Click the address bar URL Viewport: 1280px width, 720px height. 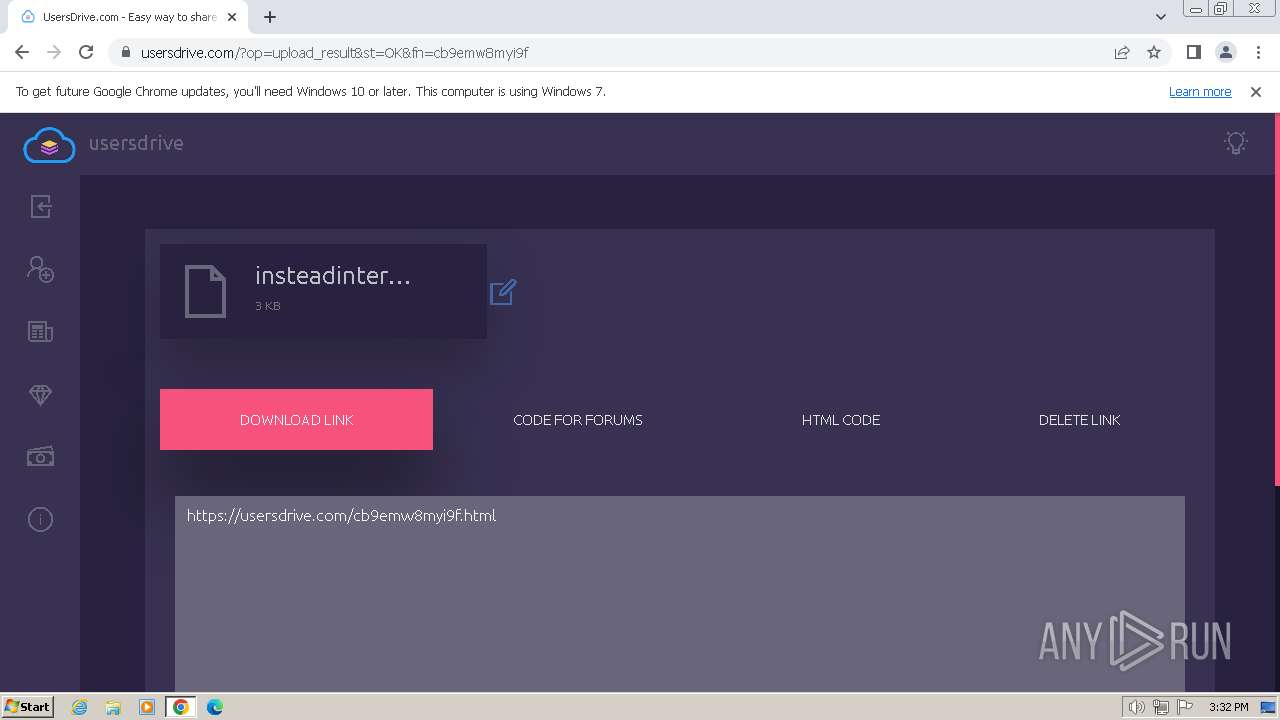pyautogui.click(x=335, y=53)
